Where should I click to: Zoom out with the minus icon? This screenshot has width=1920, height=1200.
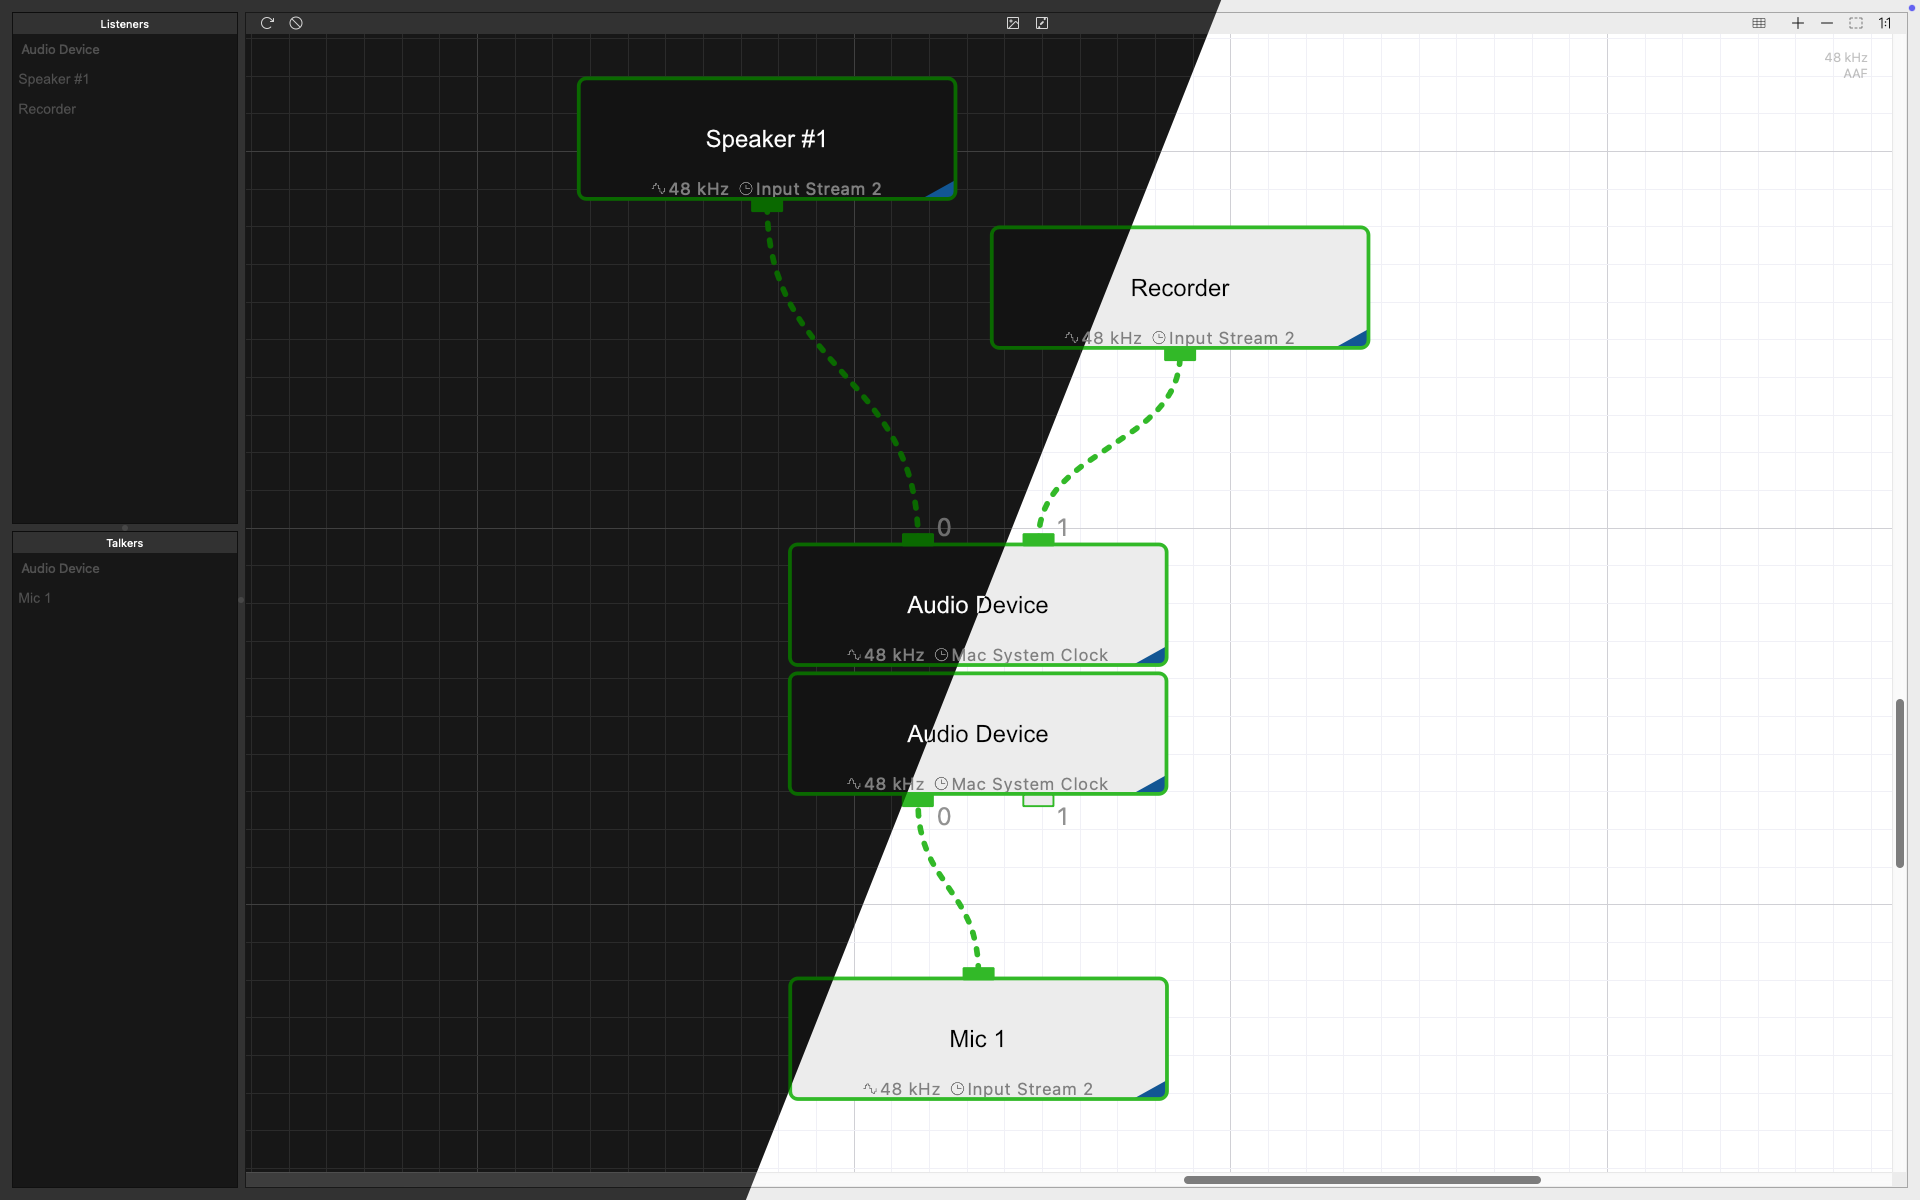[1827, 23]
